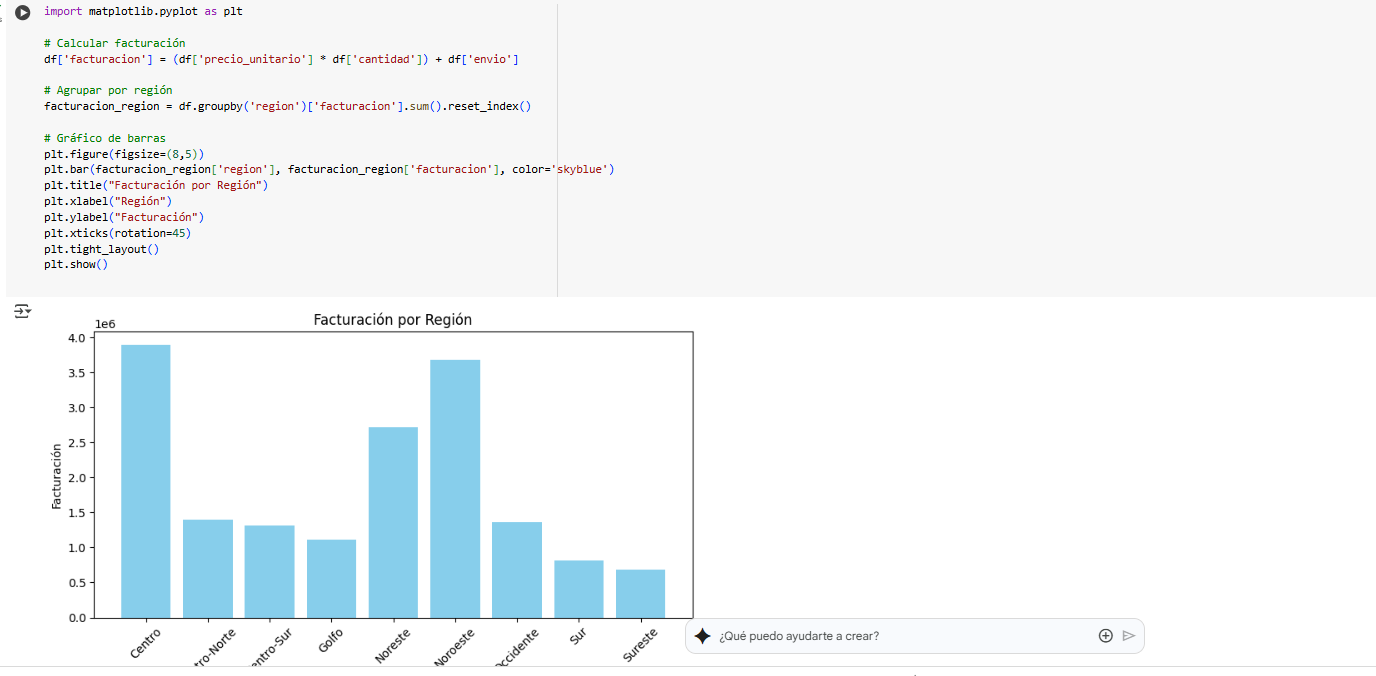The height and width of the screenshot is (676, 1376).
Task: Click the '# Gráfico de barras' comment
Action: [x=105, y=138]
